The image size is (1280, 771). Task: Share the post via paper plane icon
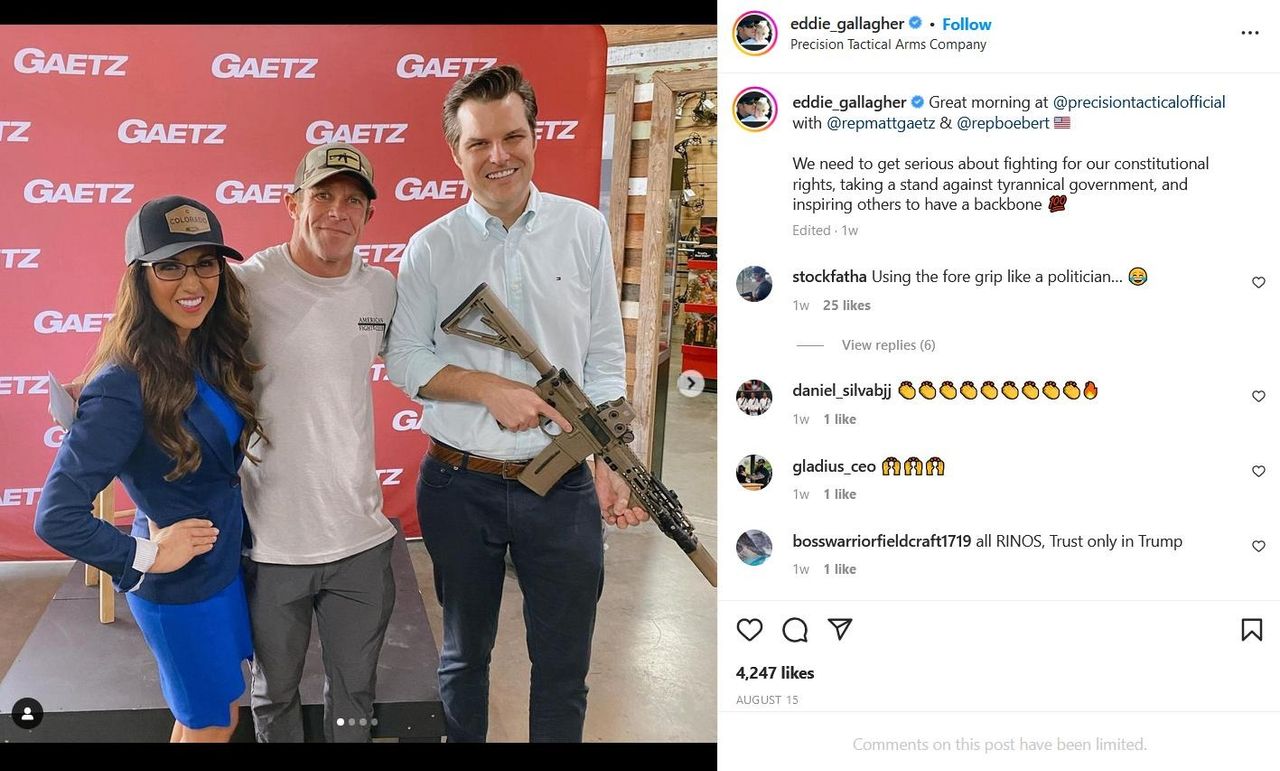tap(840, 629)
